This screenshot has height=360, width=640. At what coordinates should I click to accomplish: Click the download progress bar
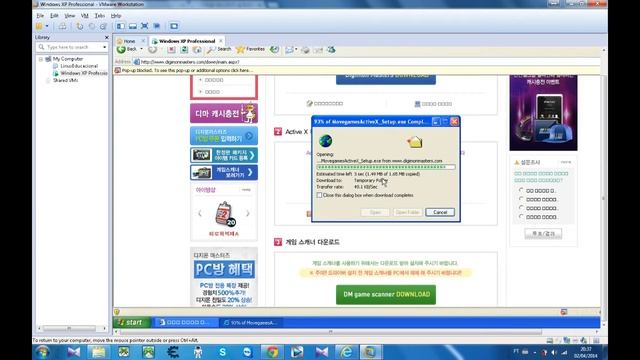tap(386, 167)
